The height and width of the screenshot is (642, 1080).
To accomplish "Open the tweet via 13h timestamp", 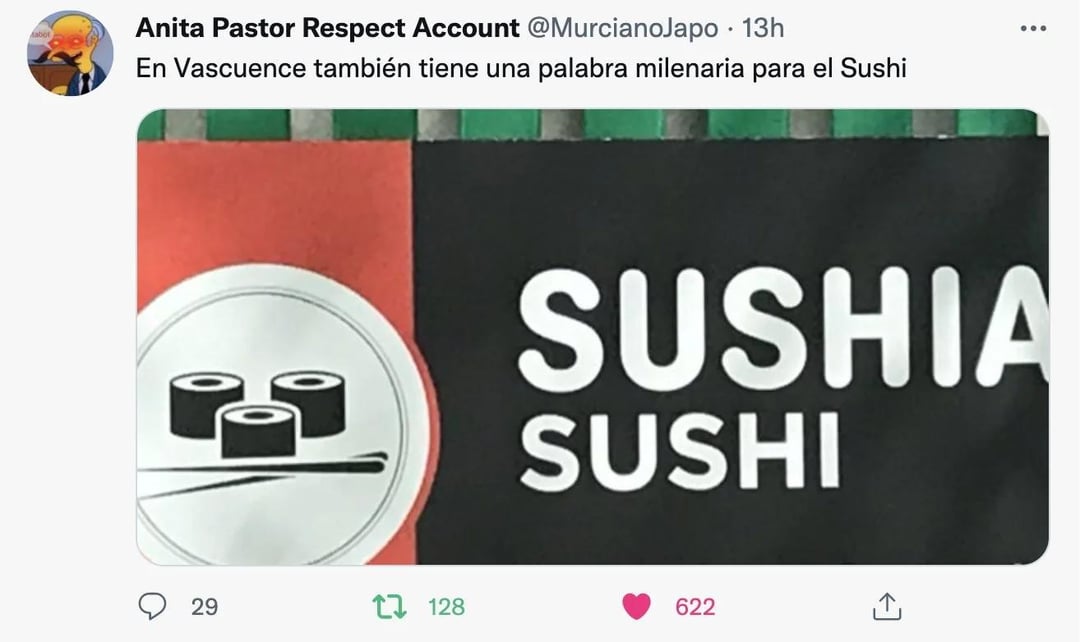I will 762,28.
